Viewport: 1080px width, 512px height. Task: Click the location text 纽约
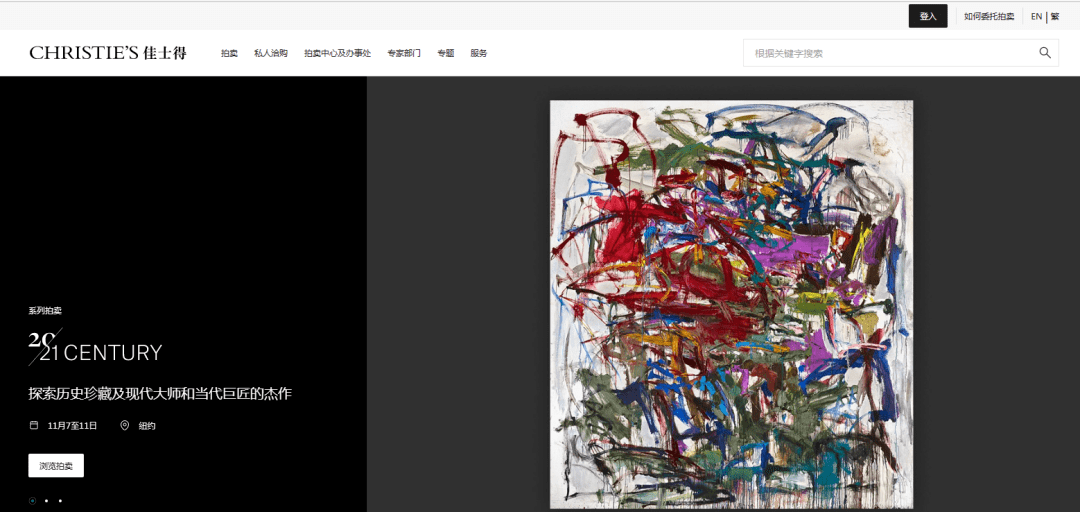pyautogui.click(x=147, y=426)
